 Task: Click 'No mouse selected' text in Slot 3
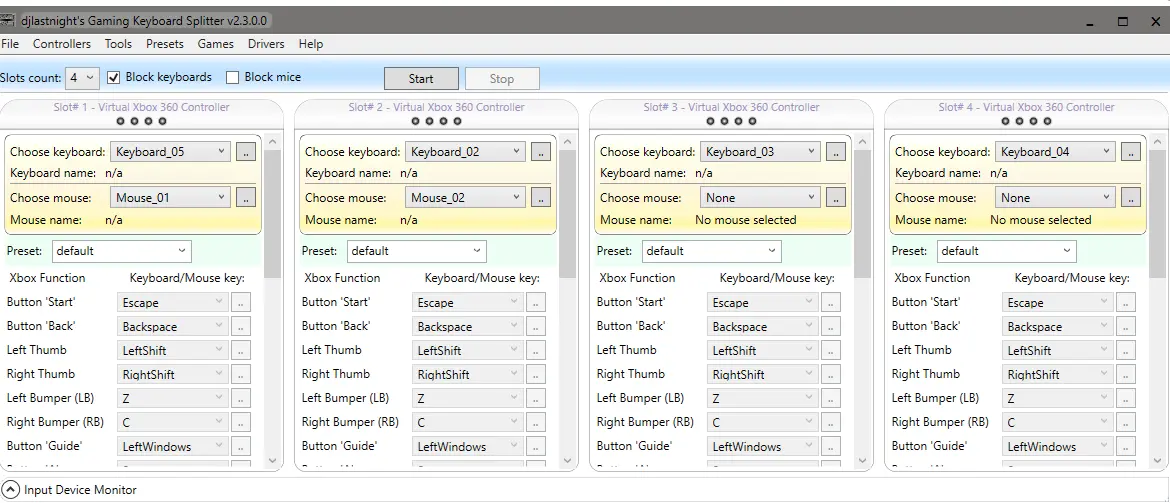click(745, 220)
